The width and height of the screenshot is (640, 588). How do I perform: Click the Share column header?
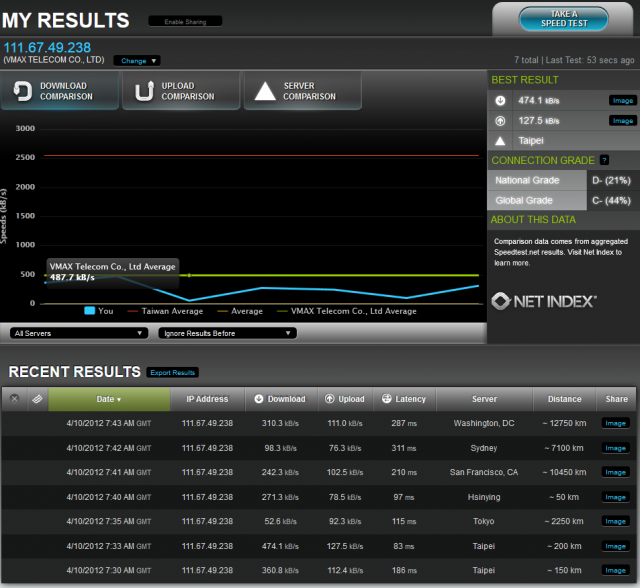[616, 399]
